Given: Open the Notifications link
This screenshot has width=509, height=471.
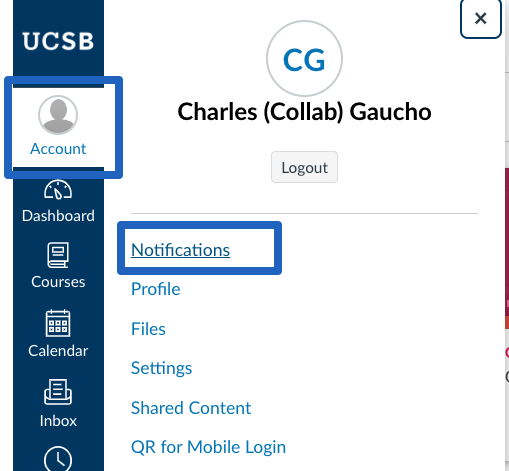Looking at the screenshot, I should point(180,250).
